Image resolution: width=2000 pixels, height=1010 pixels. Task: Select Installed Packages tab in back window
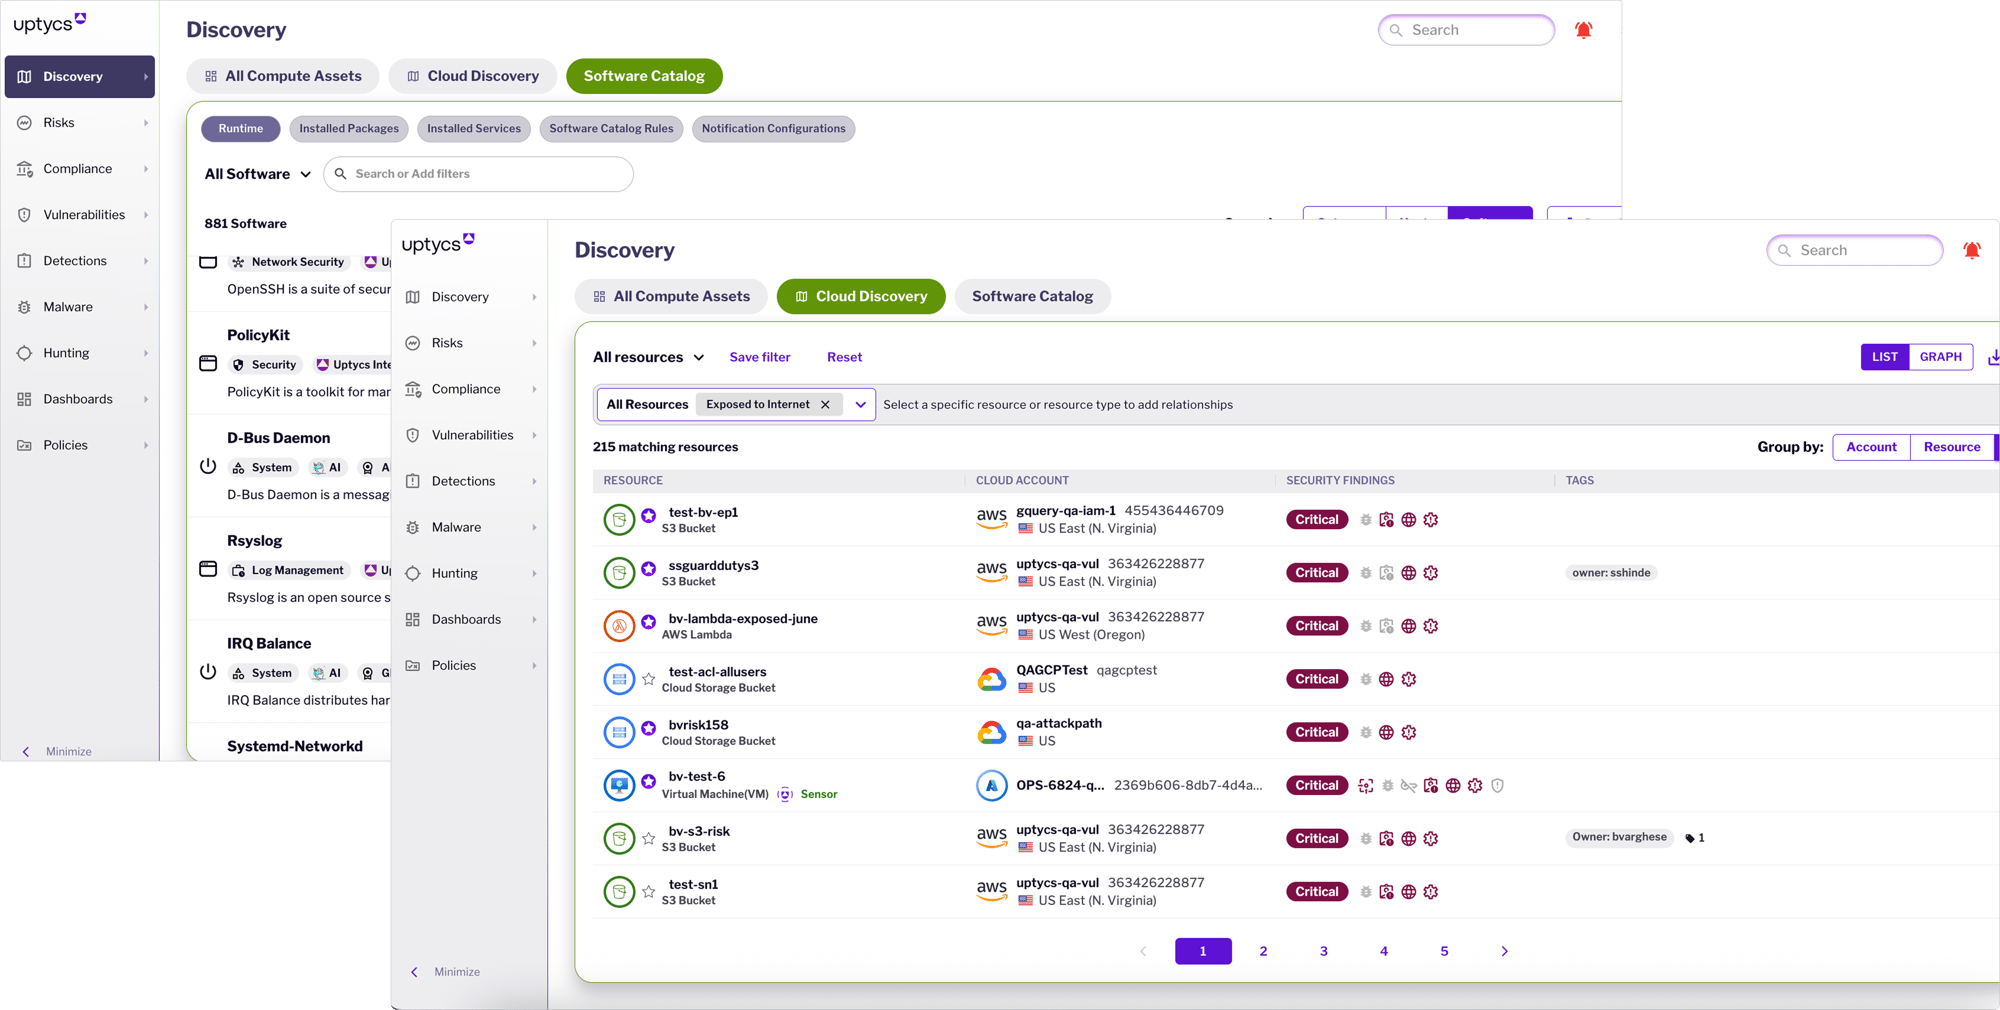(x=348, y=128)
